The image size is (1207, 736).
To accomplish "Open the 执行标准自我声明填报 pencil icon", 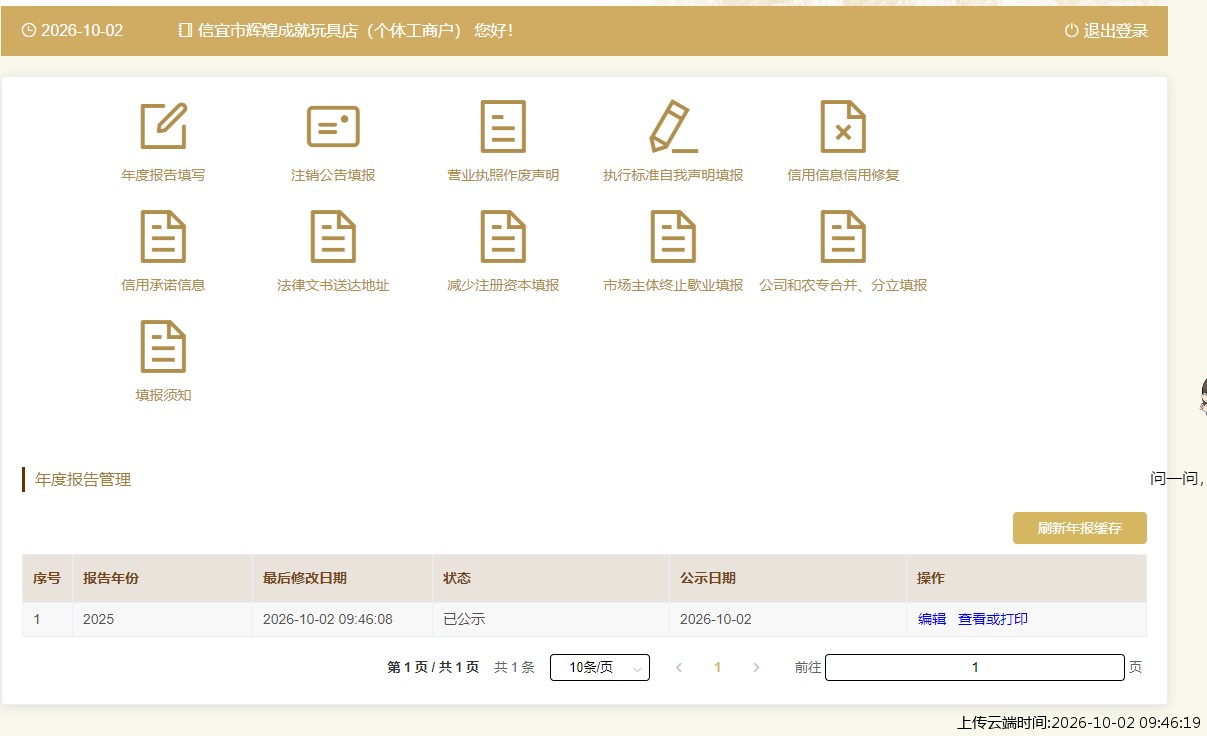I will point(673,126).
